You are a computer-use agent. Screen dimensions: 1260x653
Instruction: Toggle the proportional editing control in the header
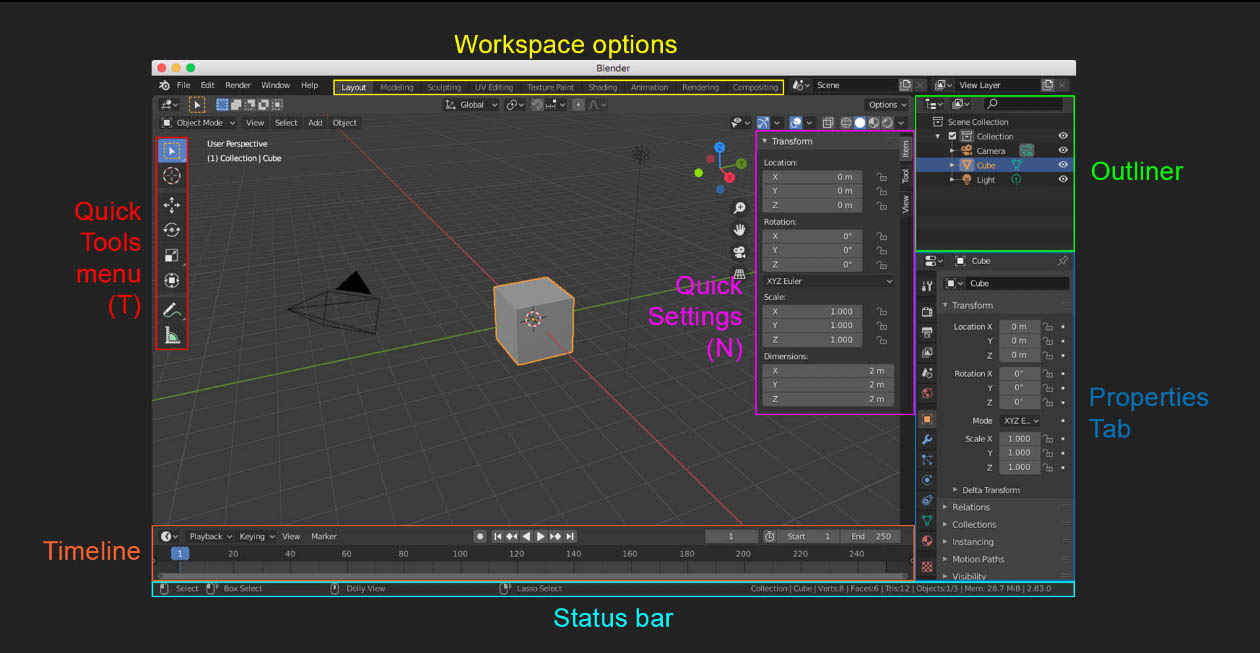click(x=577, y=105)
